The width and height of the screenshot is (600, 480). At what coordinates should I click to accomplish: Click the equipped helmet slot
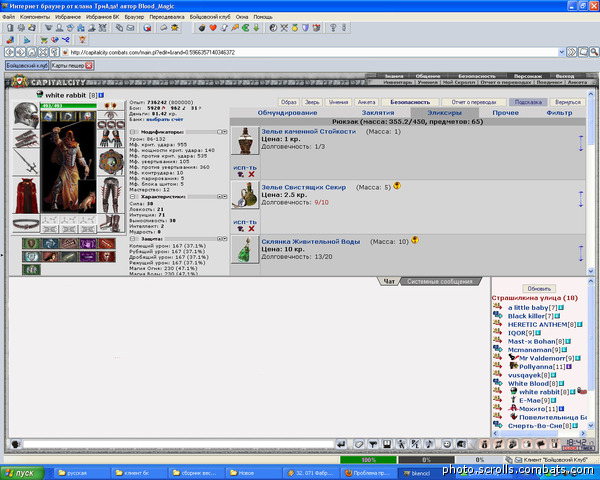click(x=26, y=115)
